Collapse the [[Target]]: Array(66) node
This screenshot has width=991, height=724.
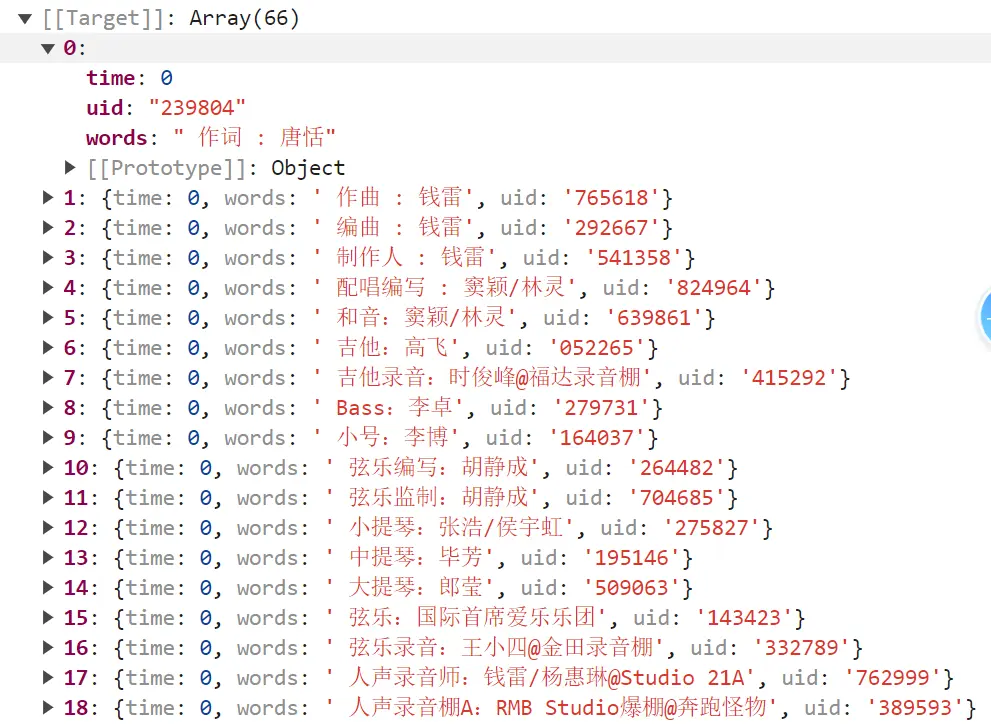point(25,18)
